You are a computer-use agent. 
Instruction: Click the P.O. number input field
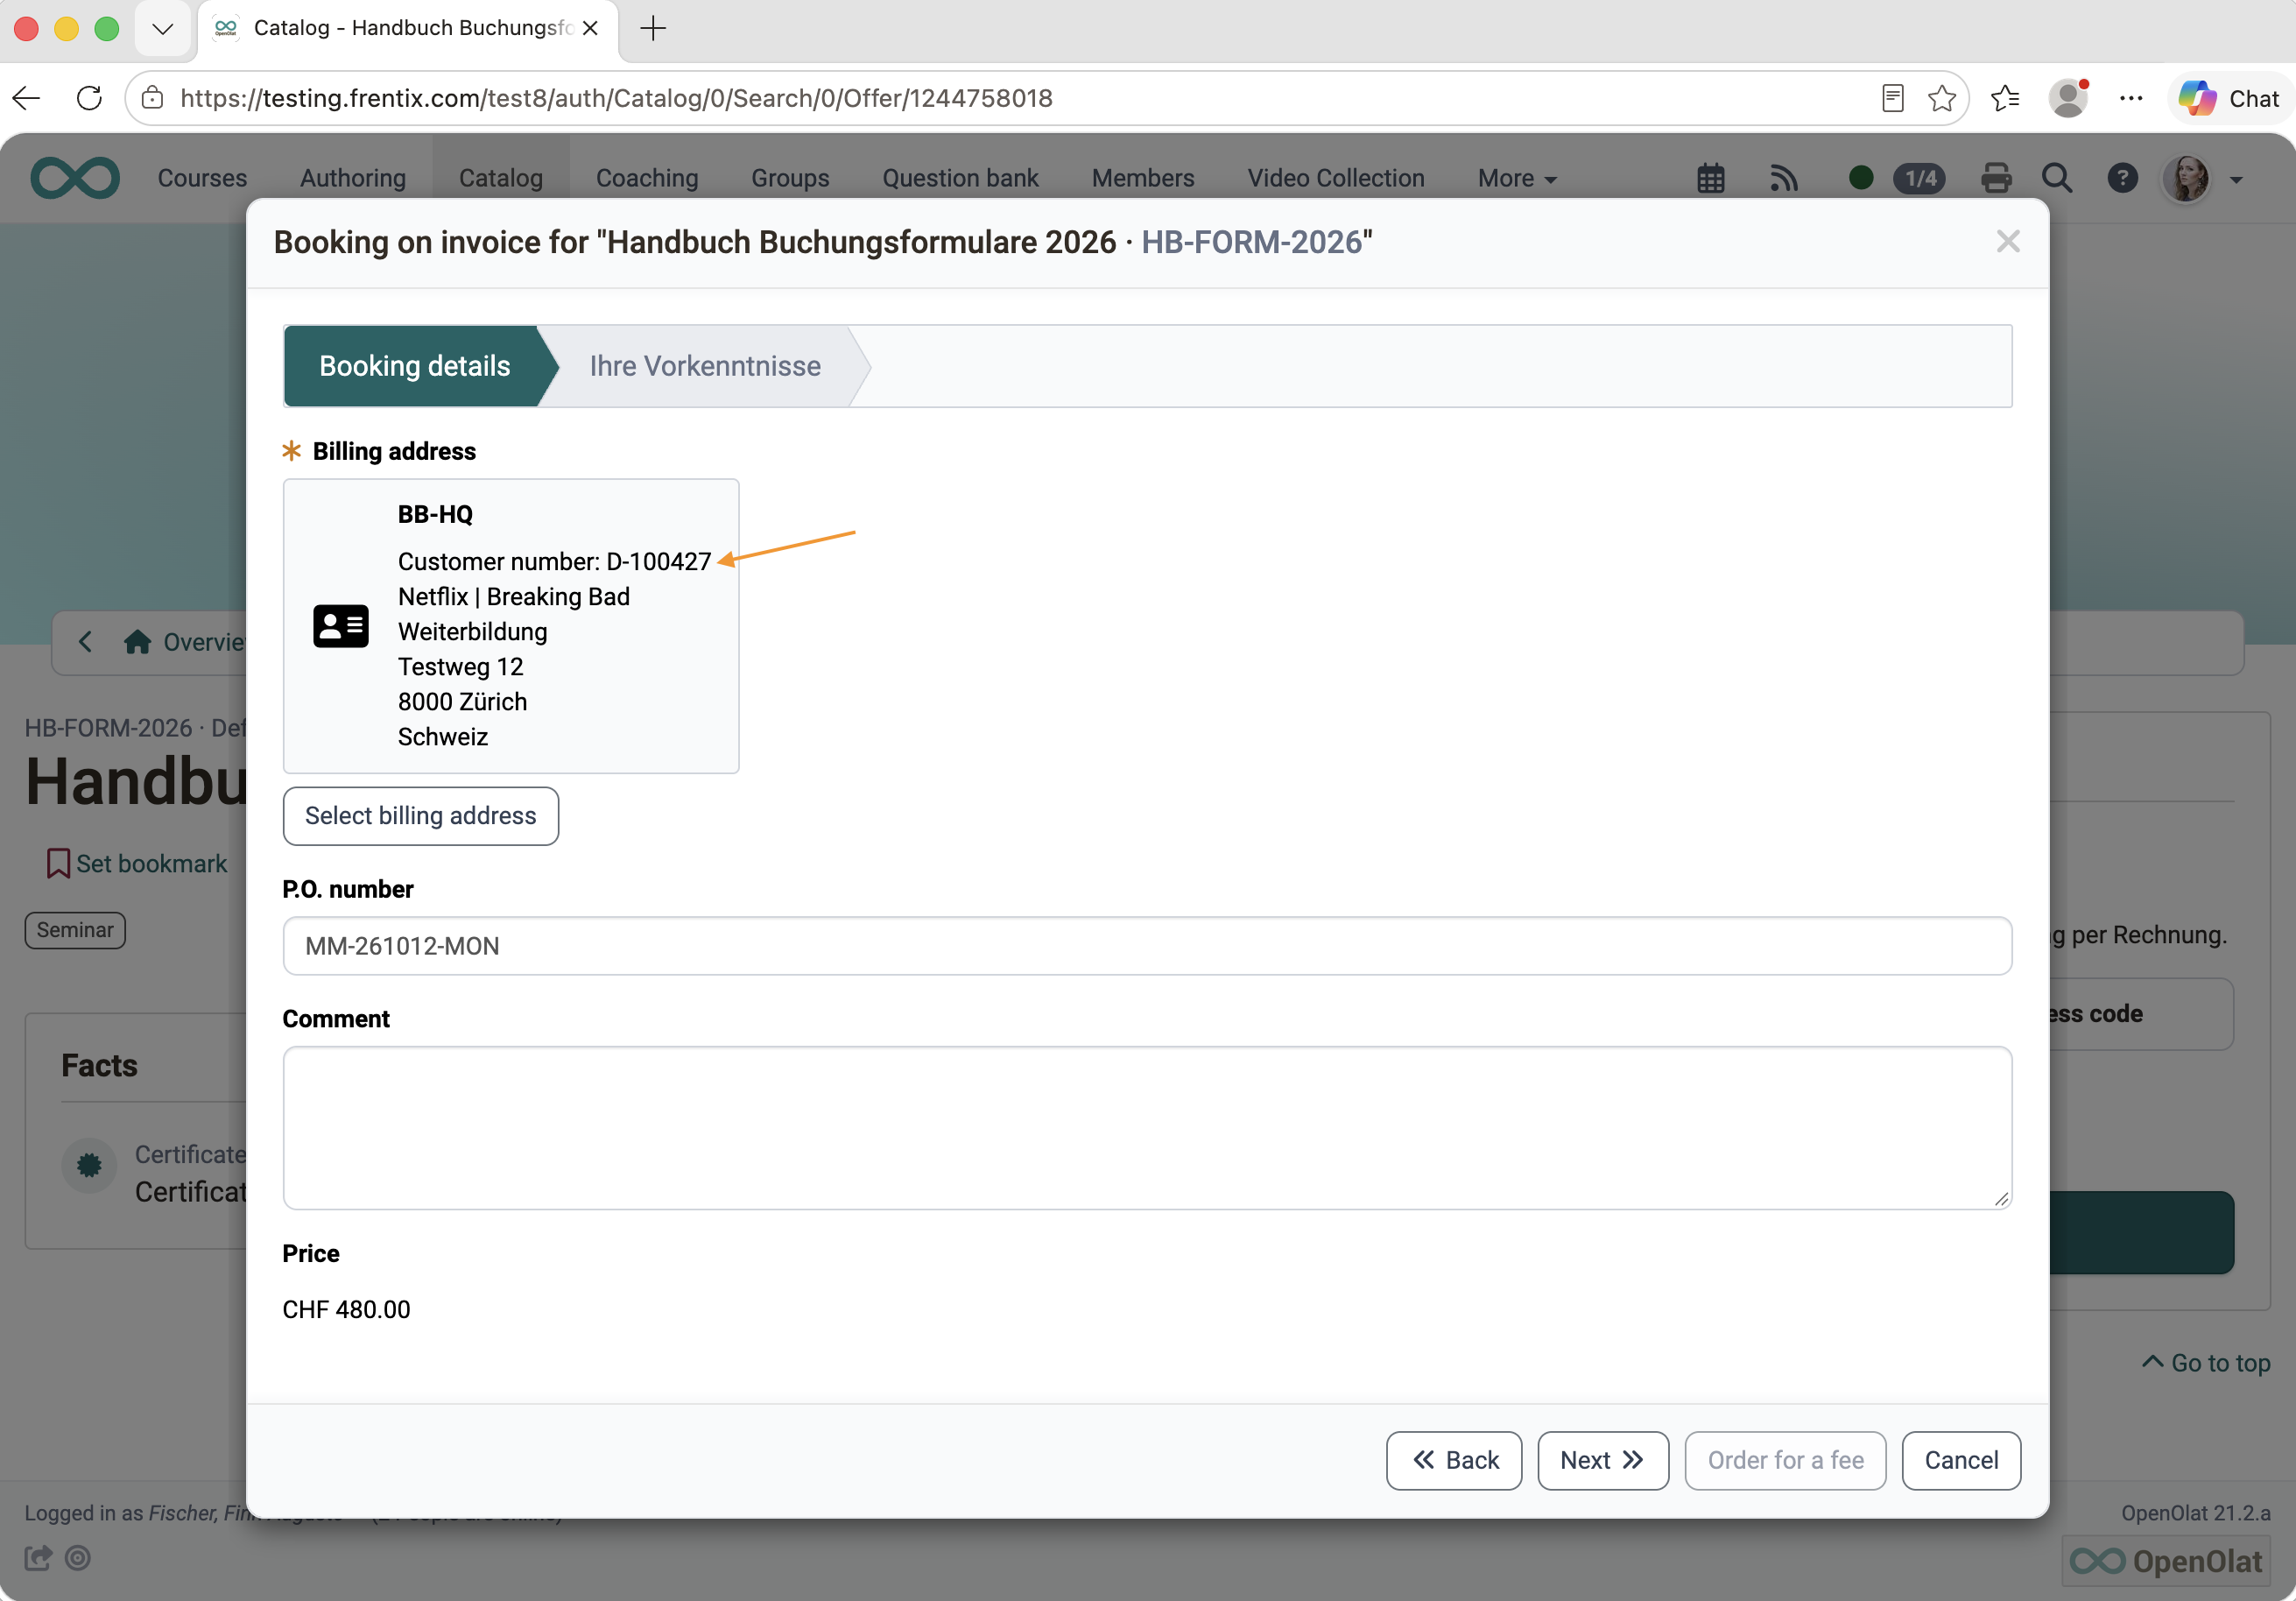click(x=1147, y=946)
